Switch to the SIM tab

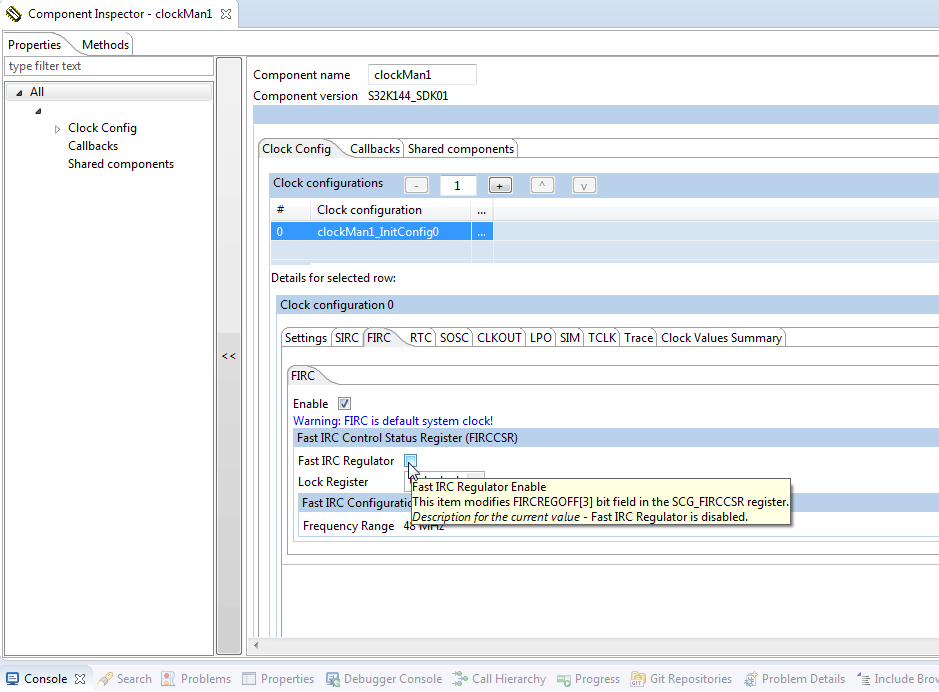(x=570, y=338)
